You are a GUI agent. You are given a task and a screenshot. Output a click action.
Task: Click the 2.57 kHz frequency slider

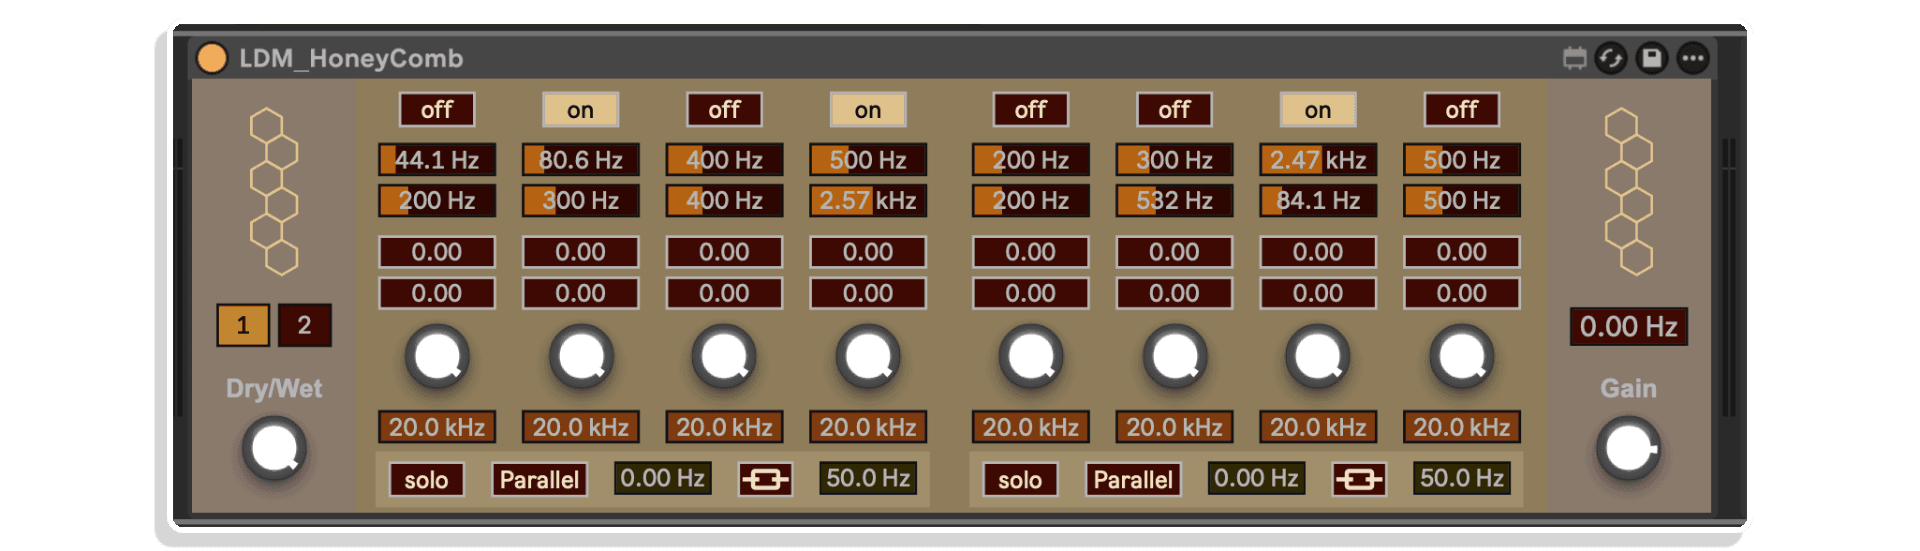[x=868, y=201]
